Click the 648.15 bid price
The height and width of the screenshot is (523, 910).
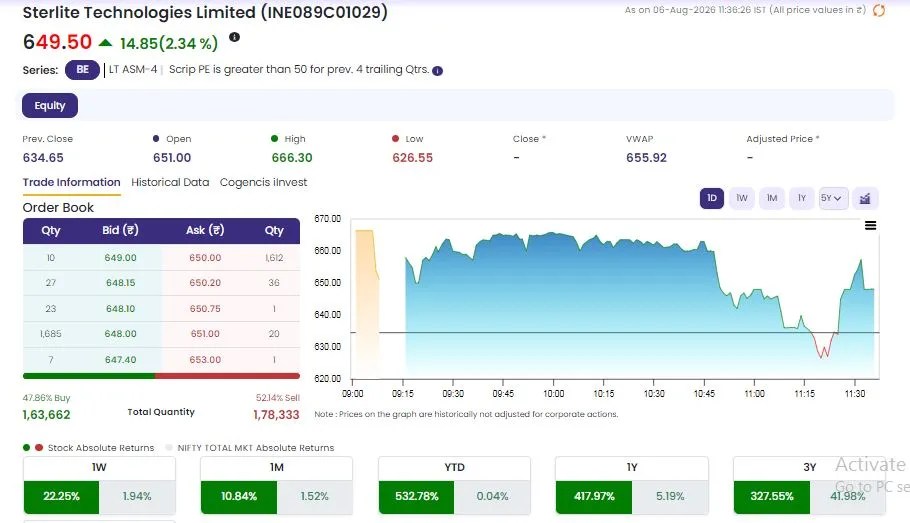121,283
